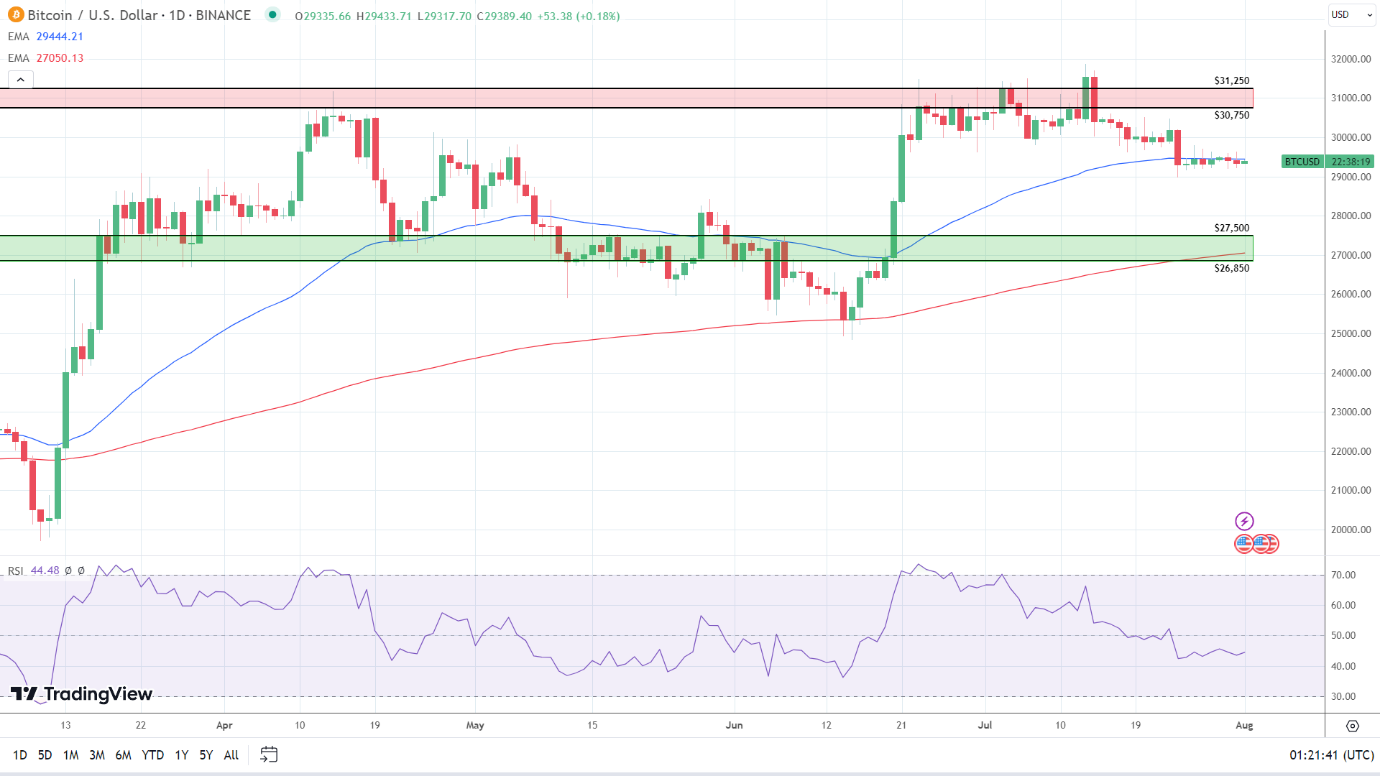The height and width of the screenshot is (776, 1380).
Task: Select the All time range
Action: (x=231, y=755)
